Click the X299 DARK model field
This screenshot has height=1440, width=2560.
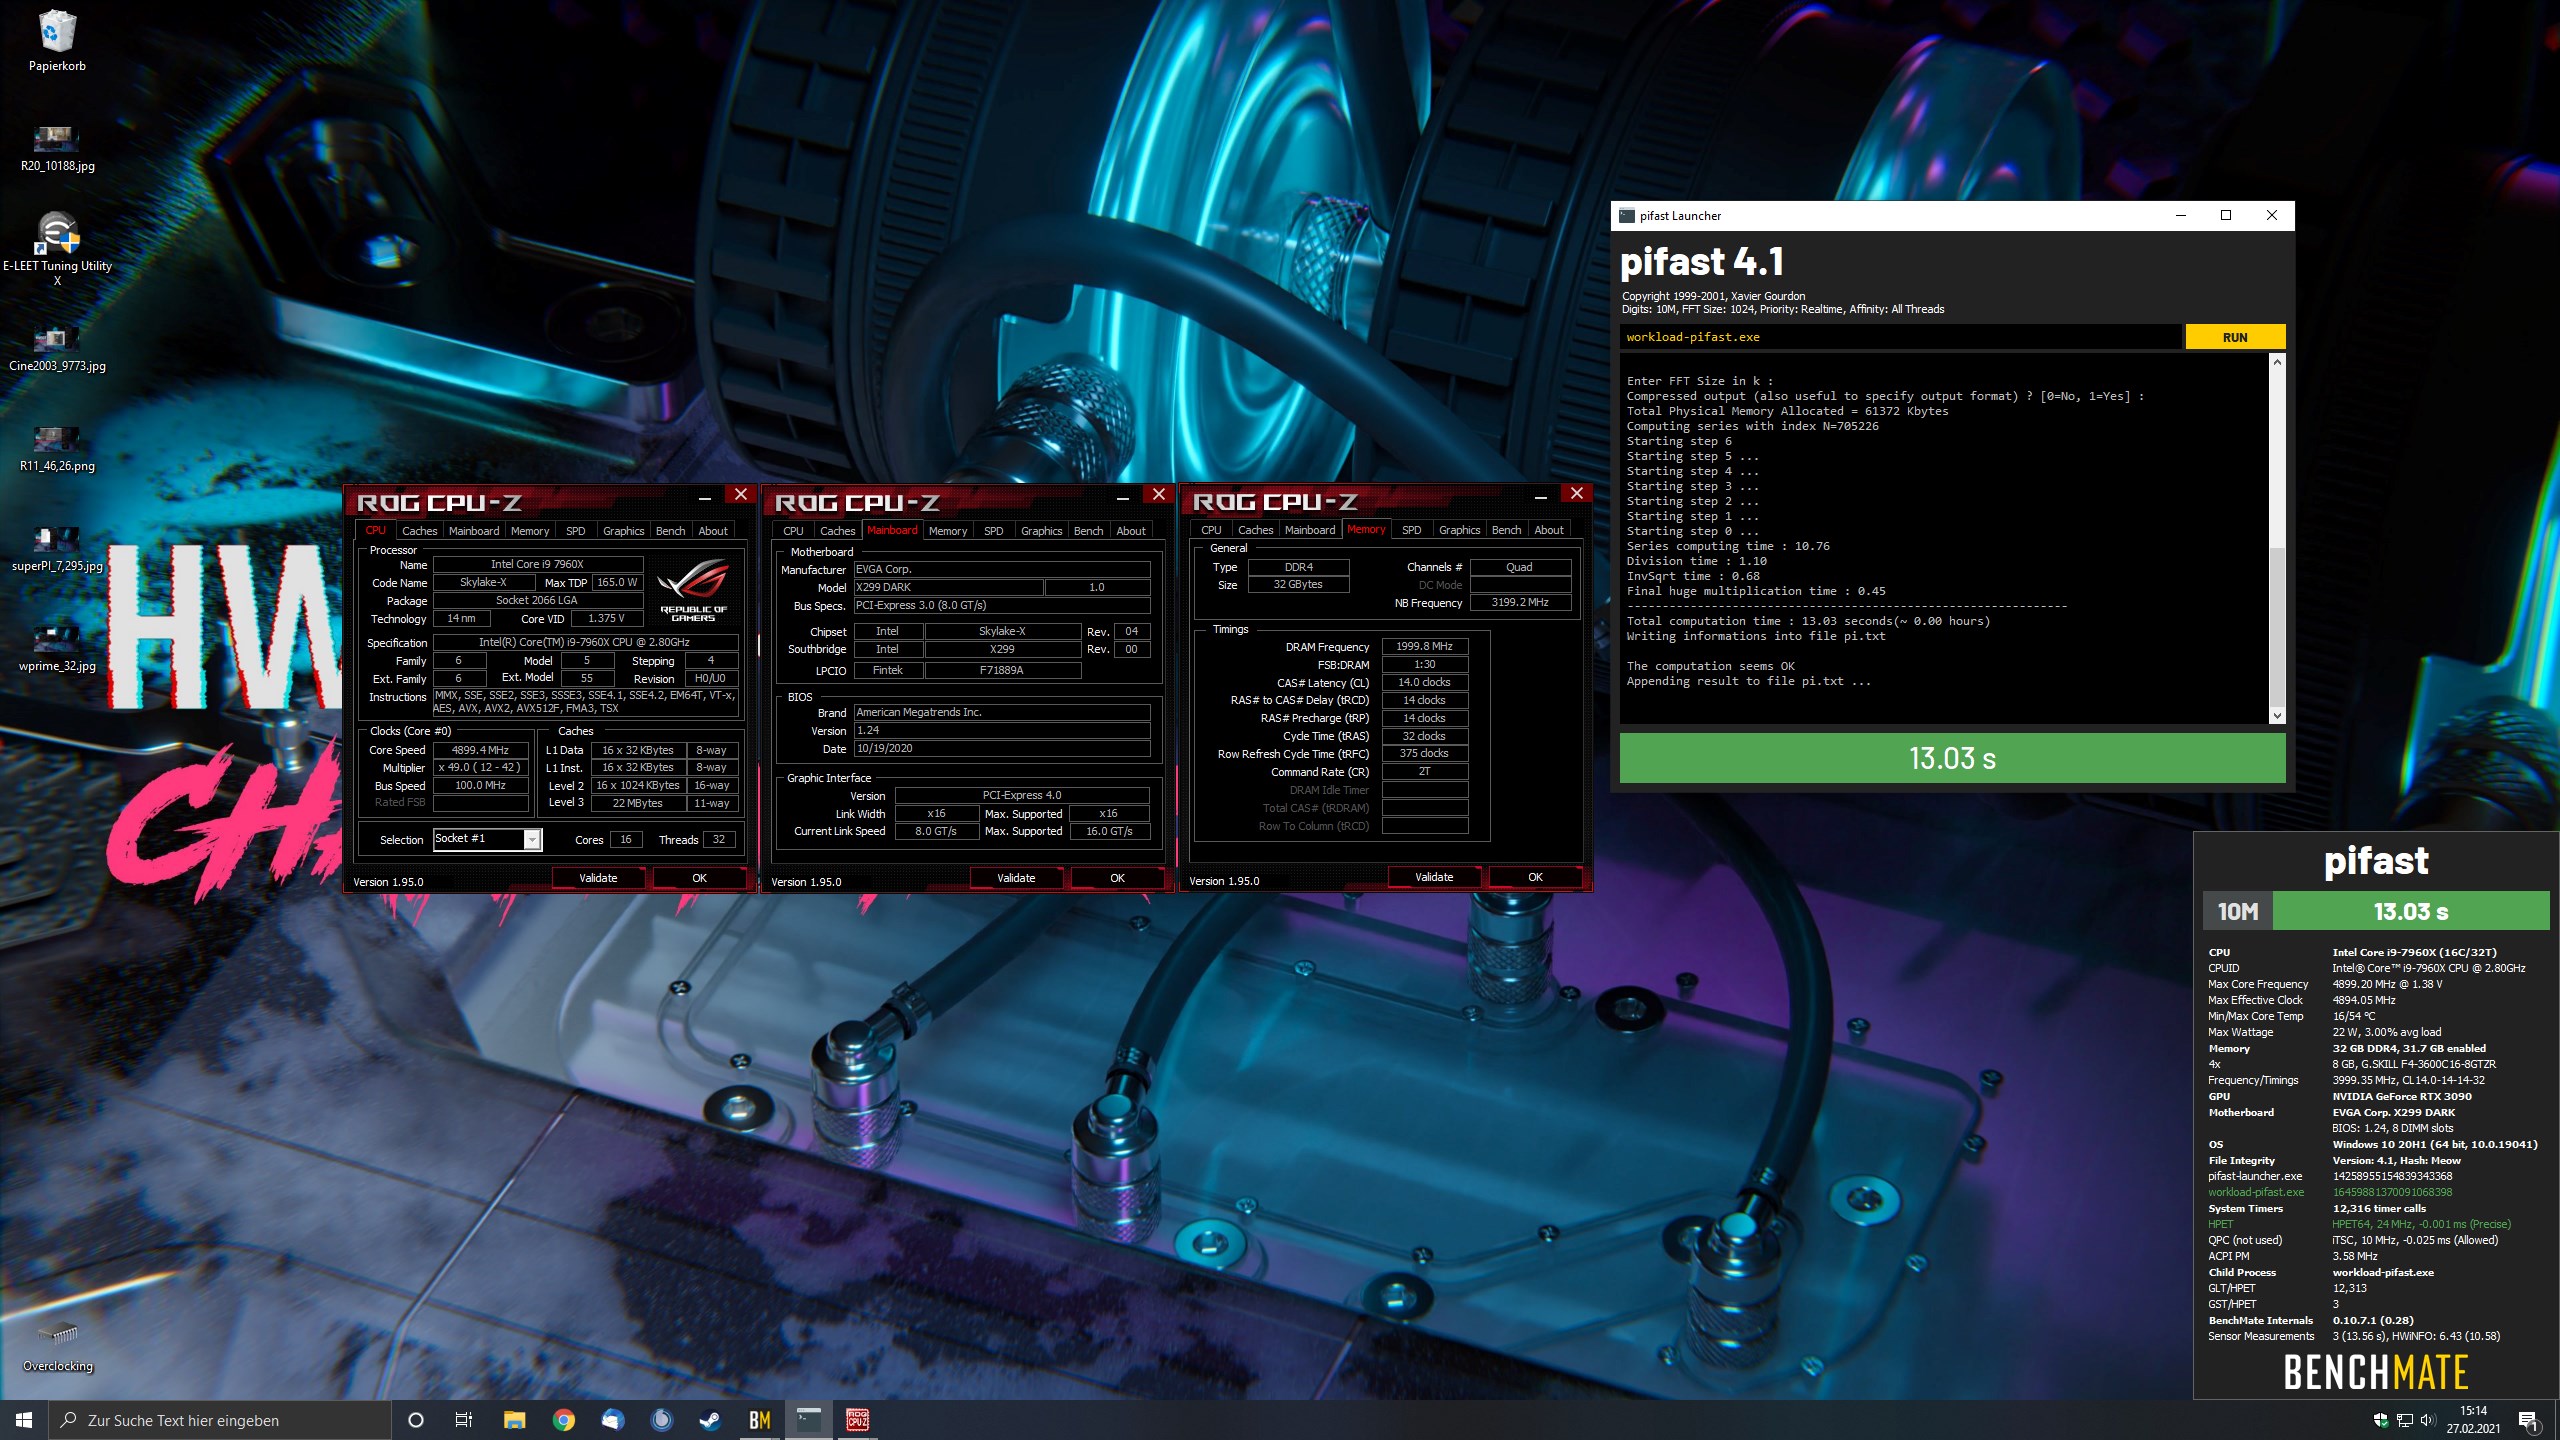tap(948, 587)
